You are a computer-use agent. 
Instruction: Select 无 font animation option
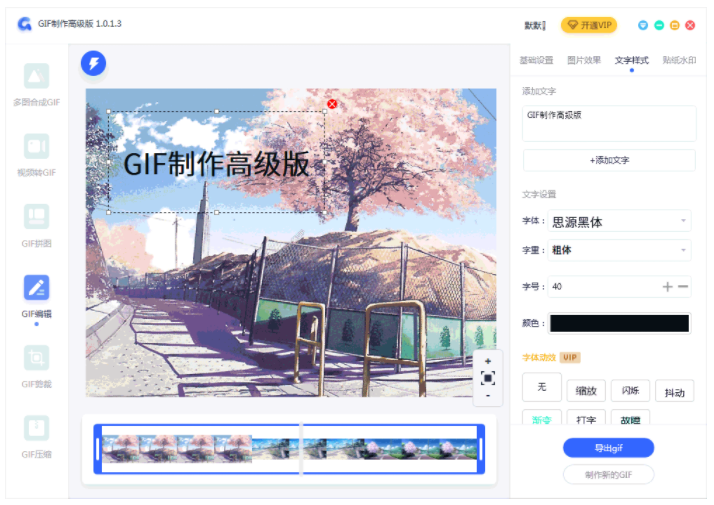541,387
